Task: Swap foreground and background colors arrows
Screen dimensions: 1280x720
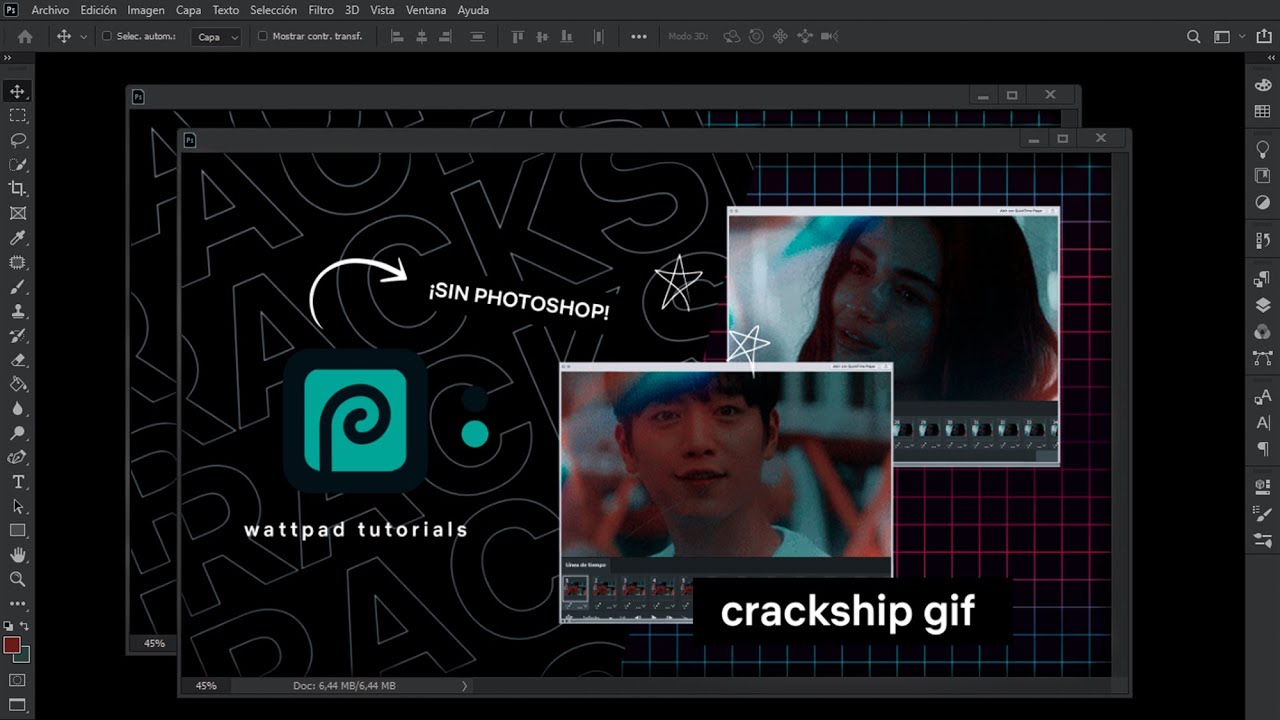Action: pyautogui.click(x=25, y=626)
